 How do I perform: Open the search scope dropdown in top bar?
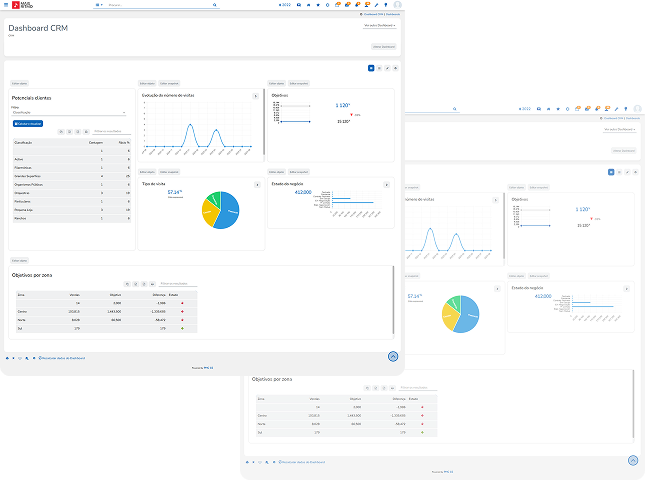tap(99, 5)
